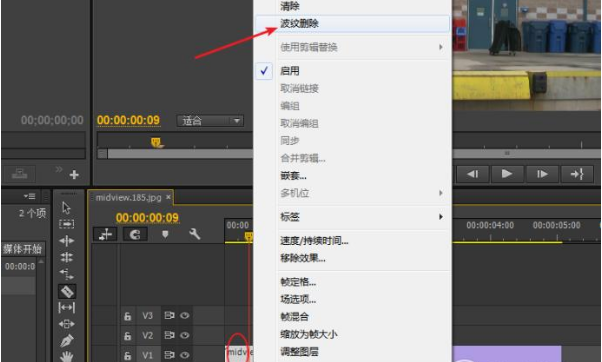Toggle sync lock for track V1
602x362 pixels.
[169, 355]
